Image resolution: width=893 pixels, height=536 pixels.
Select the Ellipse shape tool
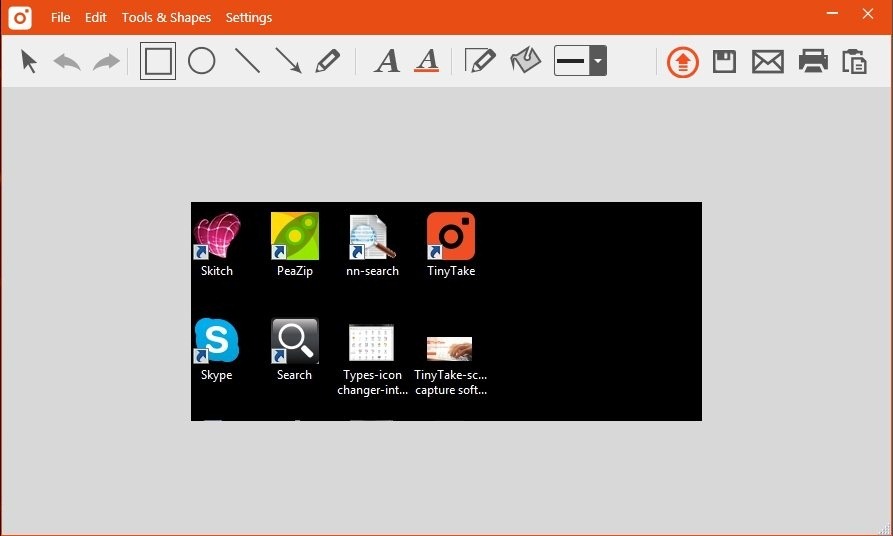pos(202,61)
